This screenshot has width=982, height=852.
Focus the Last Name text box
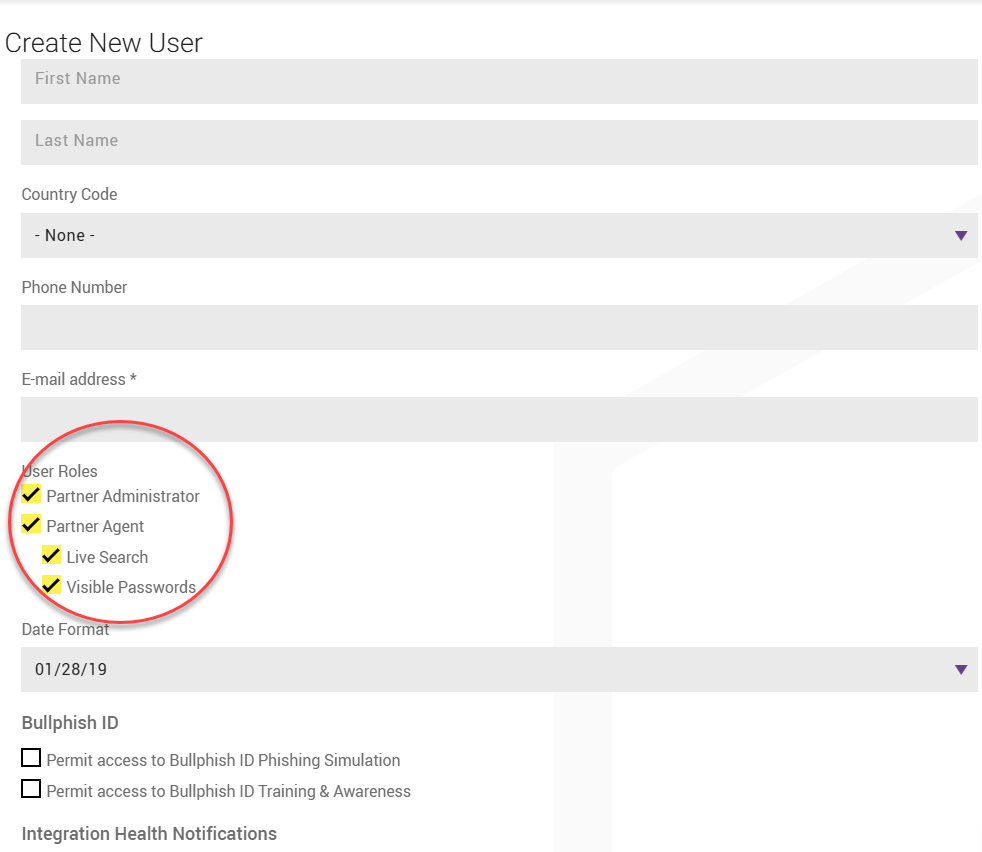tap(498, 142)
